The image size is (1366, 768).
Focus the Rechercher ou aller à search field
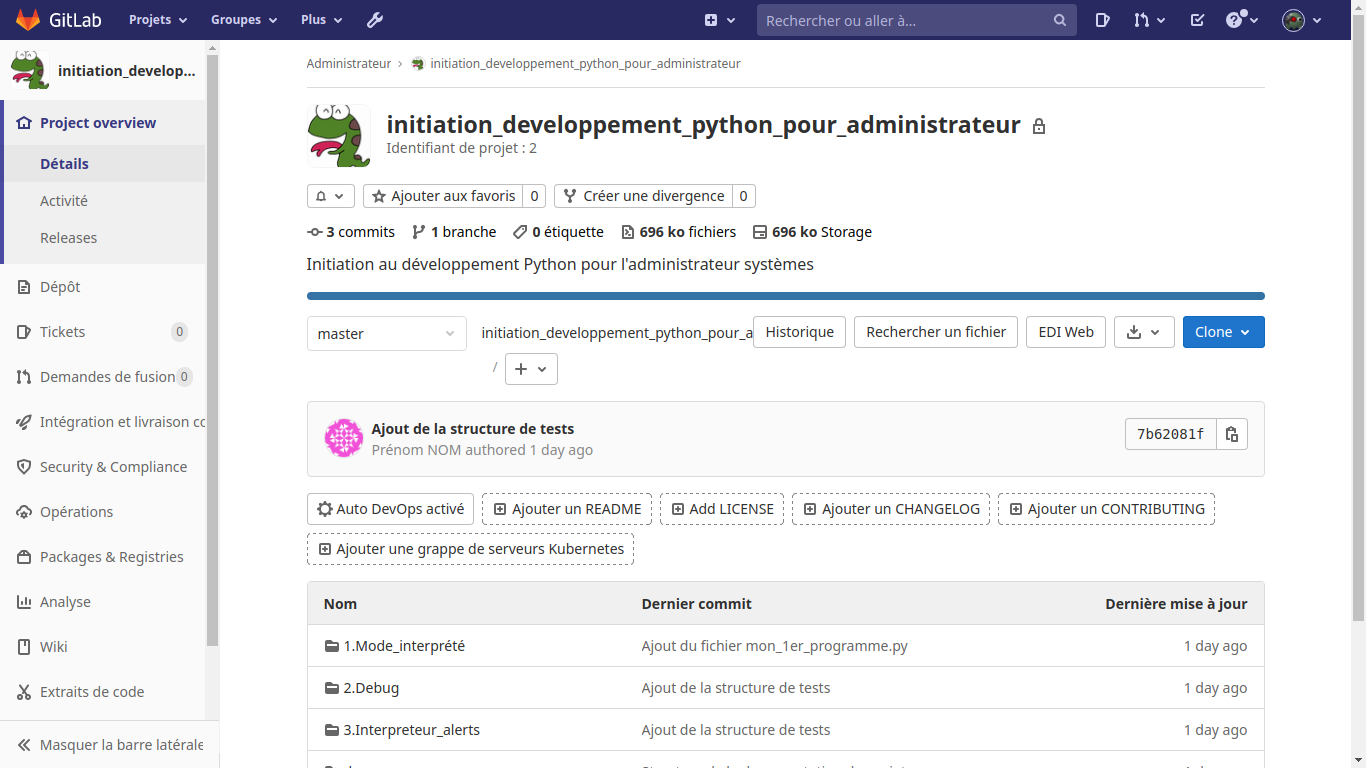[x=905, y=20]
